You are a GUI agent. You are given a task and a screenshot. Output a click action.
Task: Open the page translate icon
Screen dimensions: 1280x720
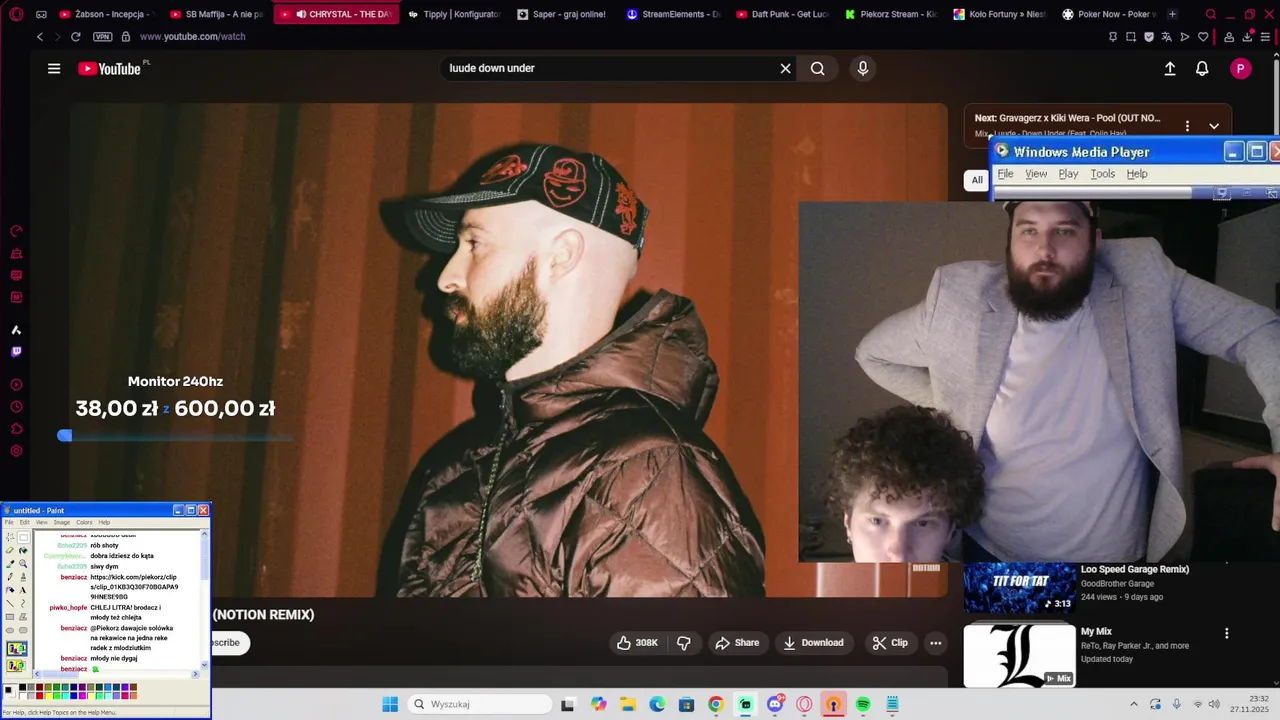coord(1167,37)
